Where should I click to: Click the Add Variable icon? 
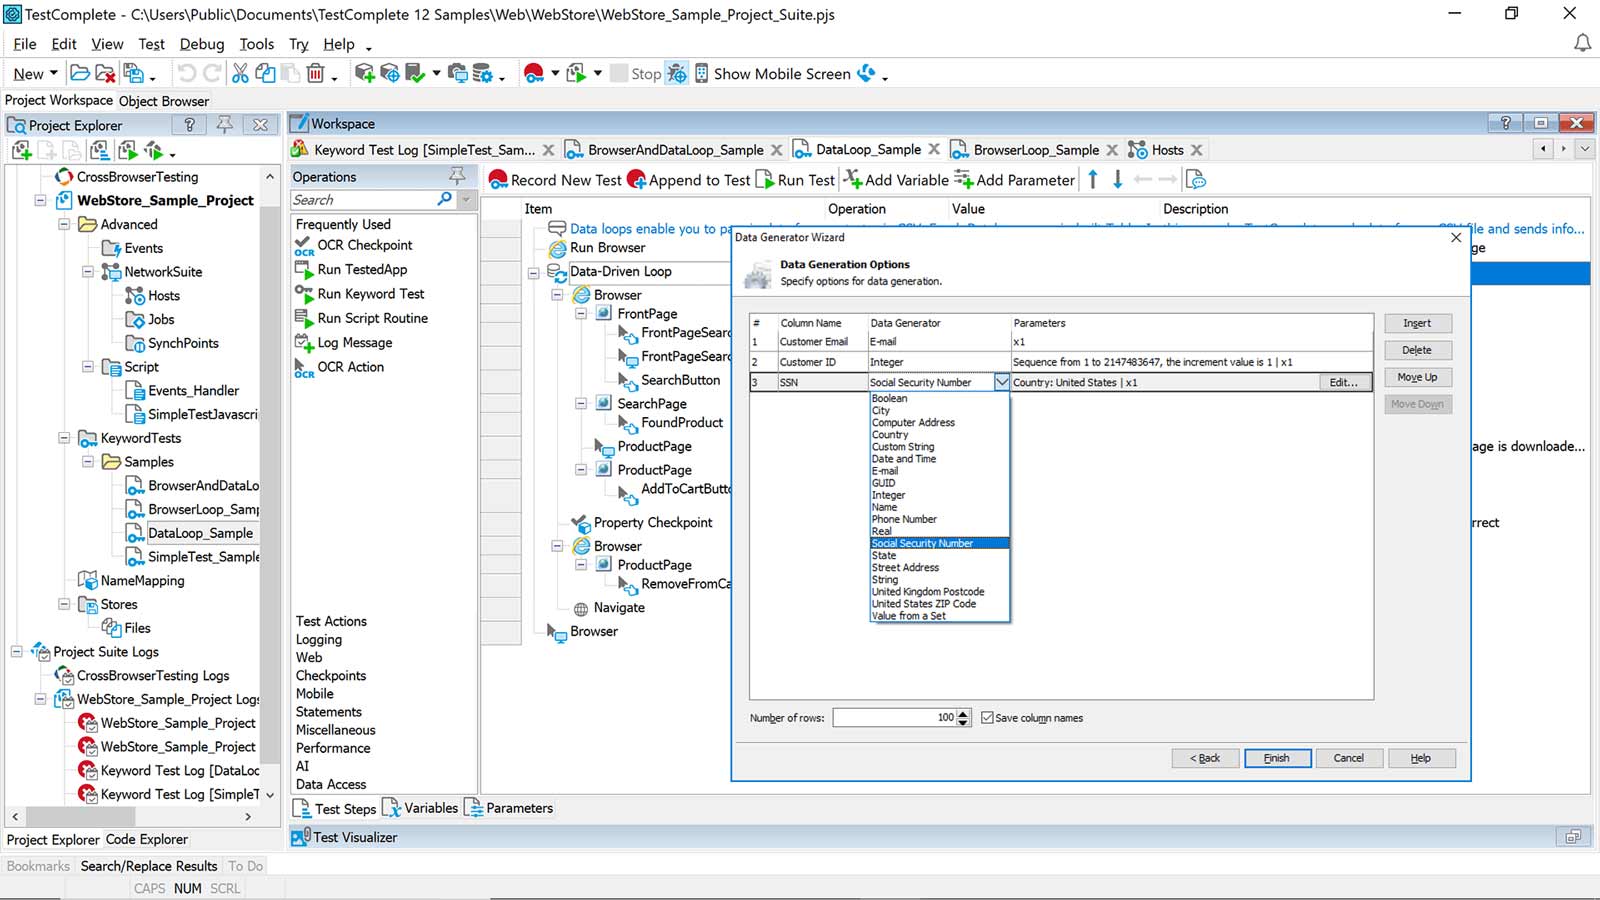pyautogui.click(x=853, y=180)
